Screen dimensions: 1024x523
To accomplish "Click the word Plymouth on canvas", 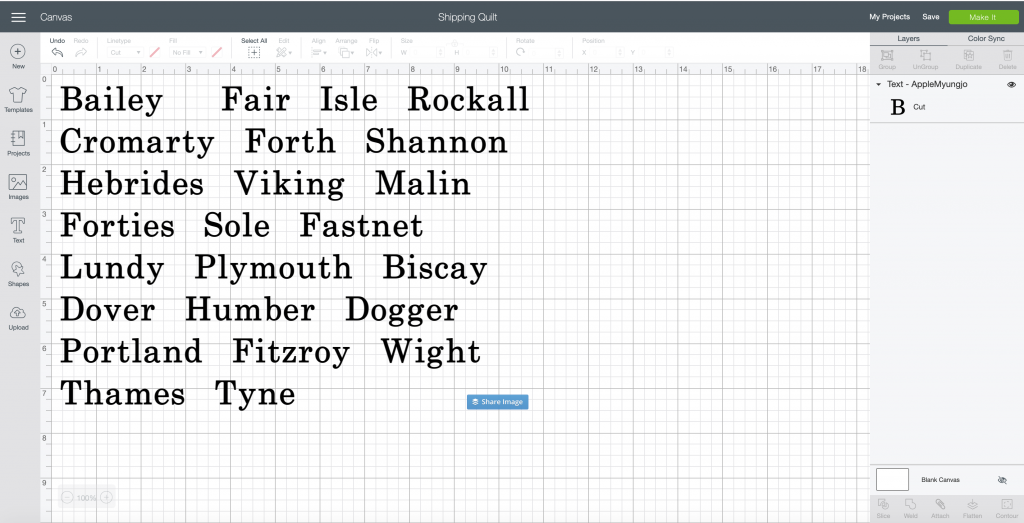I will 273,268.
